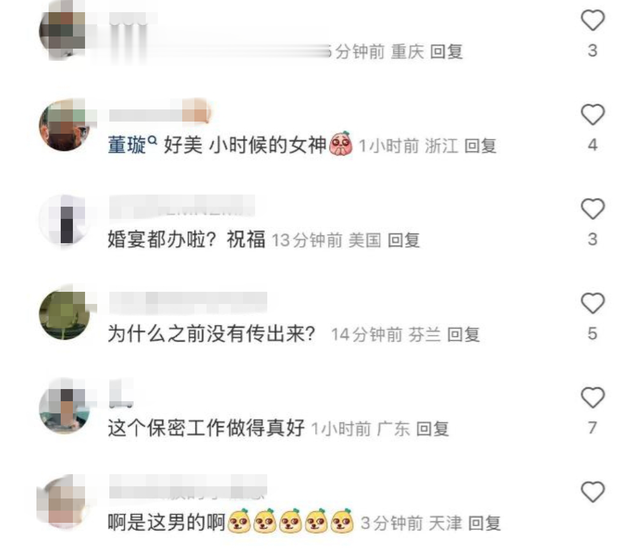Like the Chongqing comment with 3 likes
The image size is (640, 558).
click(592, 20)
